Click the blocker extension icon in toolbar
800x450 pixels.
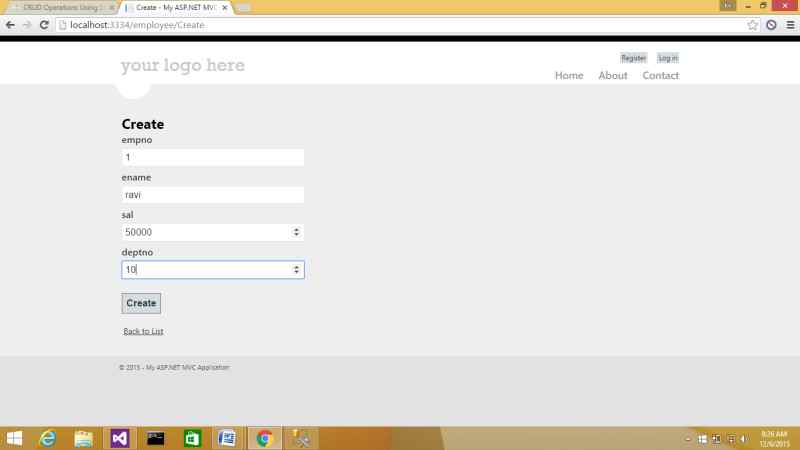[771, 25]
